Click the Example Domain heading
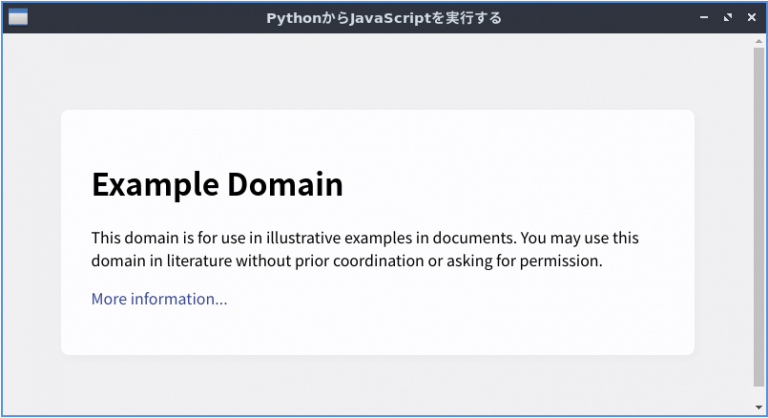 tap(217, 185)
